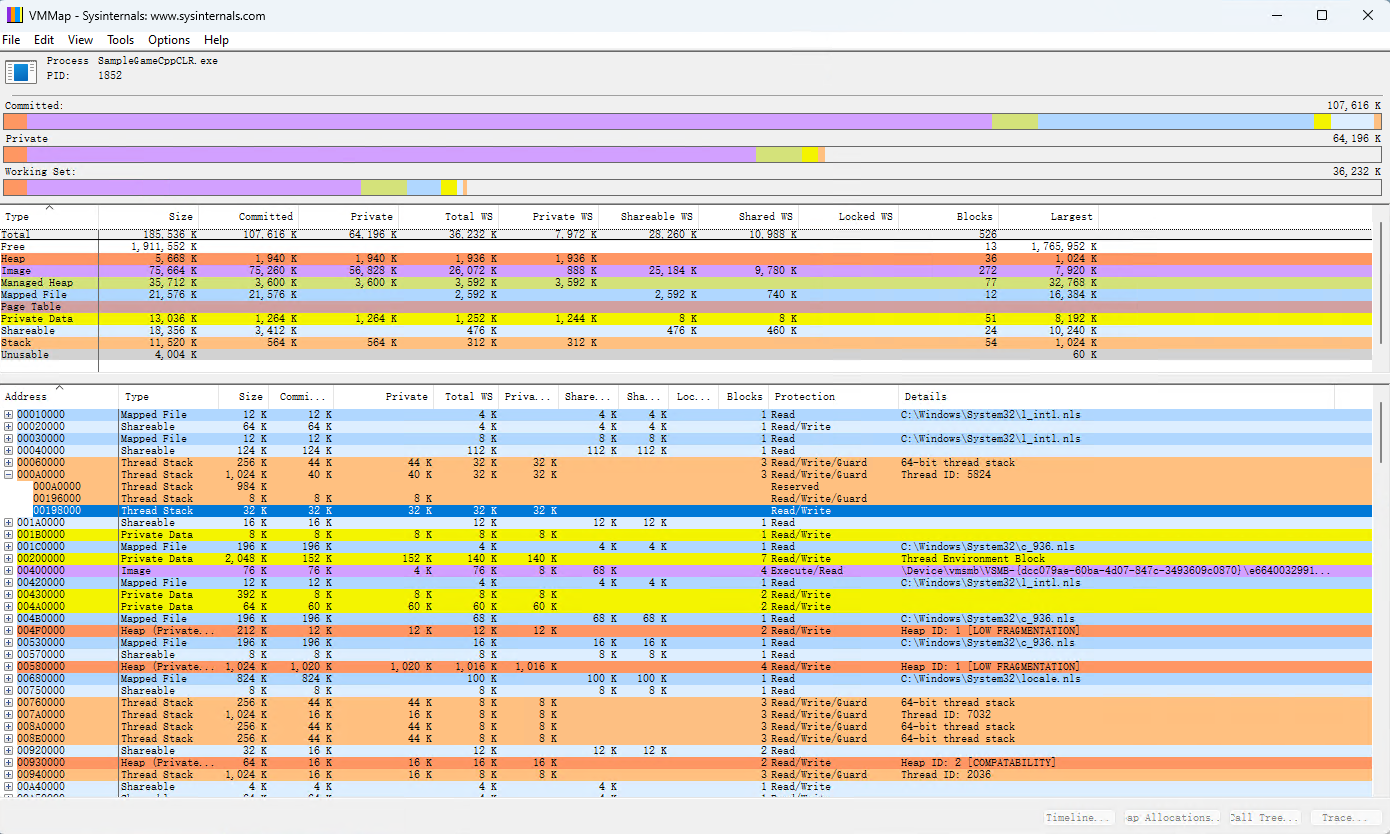1390x834 pixels.
Task: Open the Edit menu
Action: pos(44,40)
